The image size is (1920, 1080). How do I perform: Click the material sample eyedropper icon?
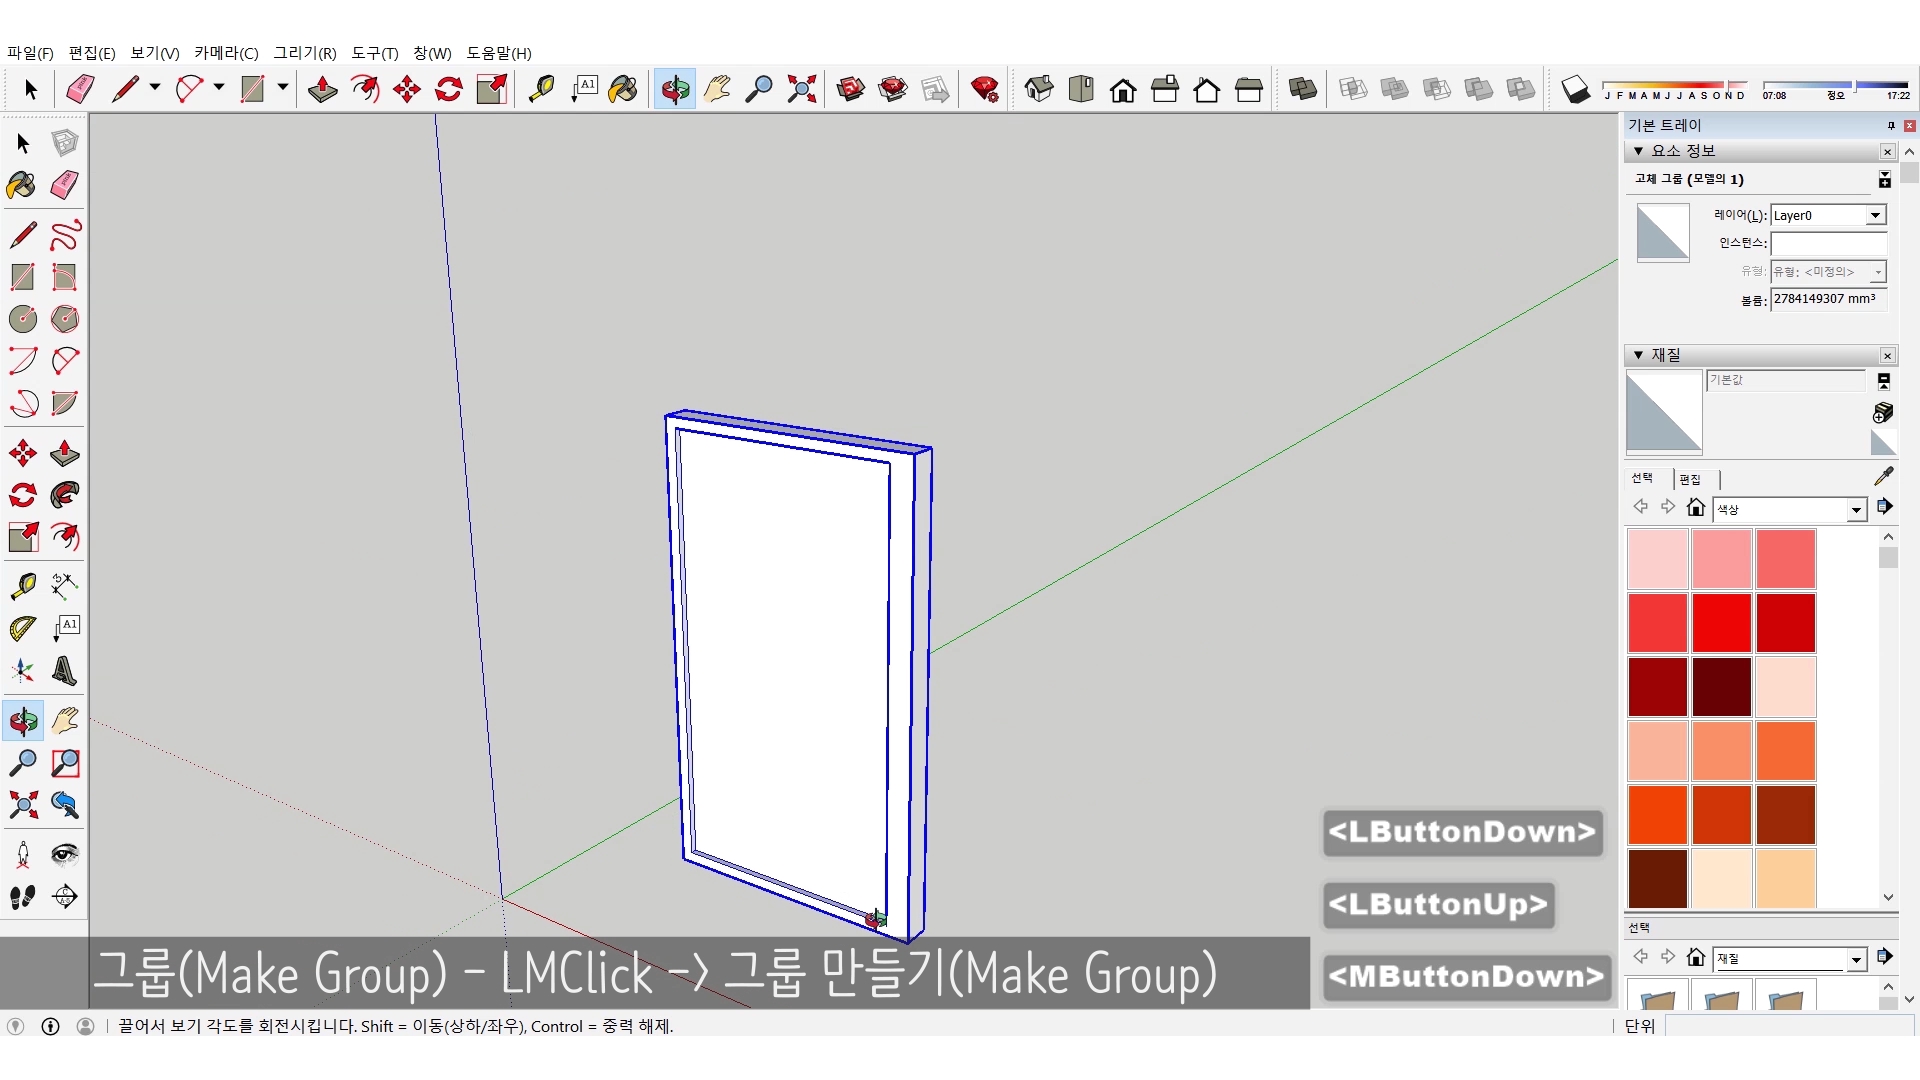click(1884, 477)
